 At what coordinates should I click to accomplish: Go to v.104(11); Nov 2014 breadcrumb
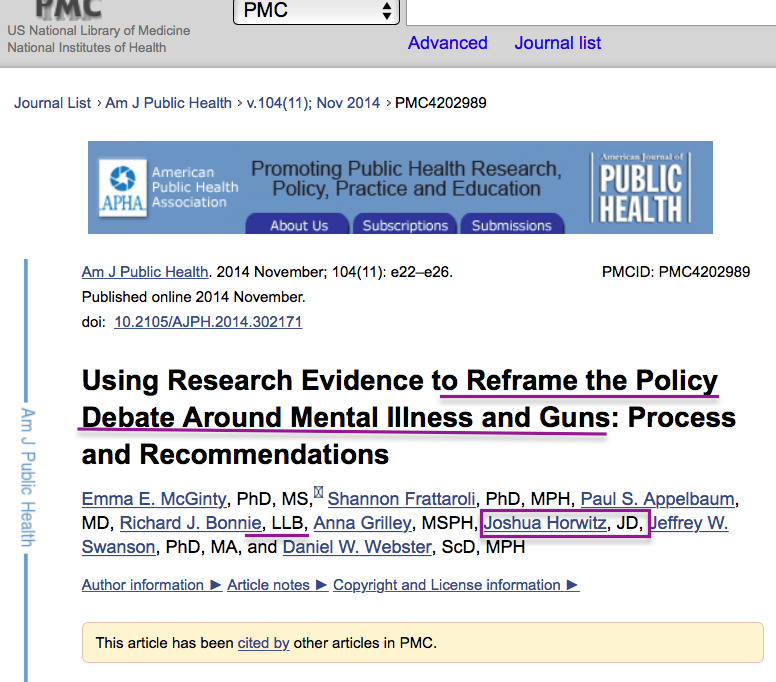[314, 103]
